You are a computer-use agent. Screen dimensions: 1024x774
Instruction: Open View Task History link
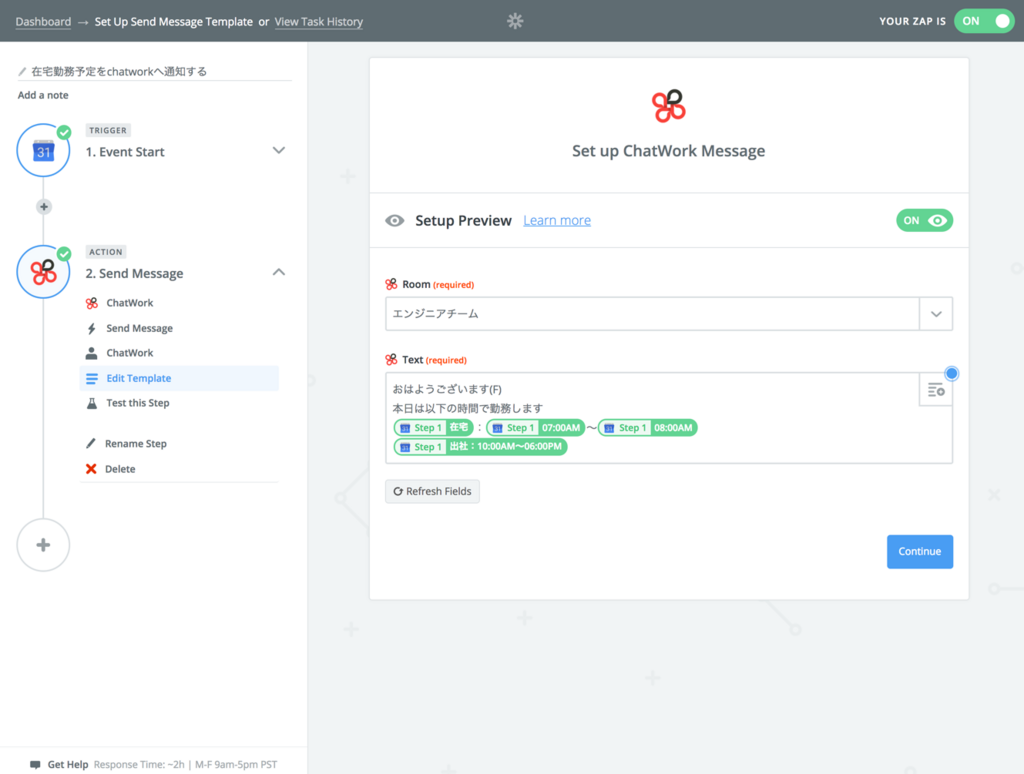pyautogui.click(x=319, y=22)
